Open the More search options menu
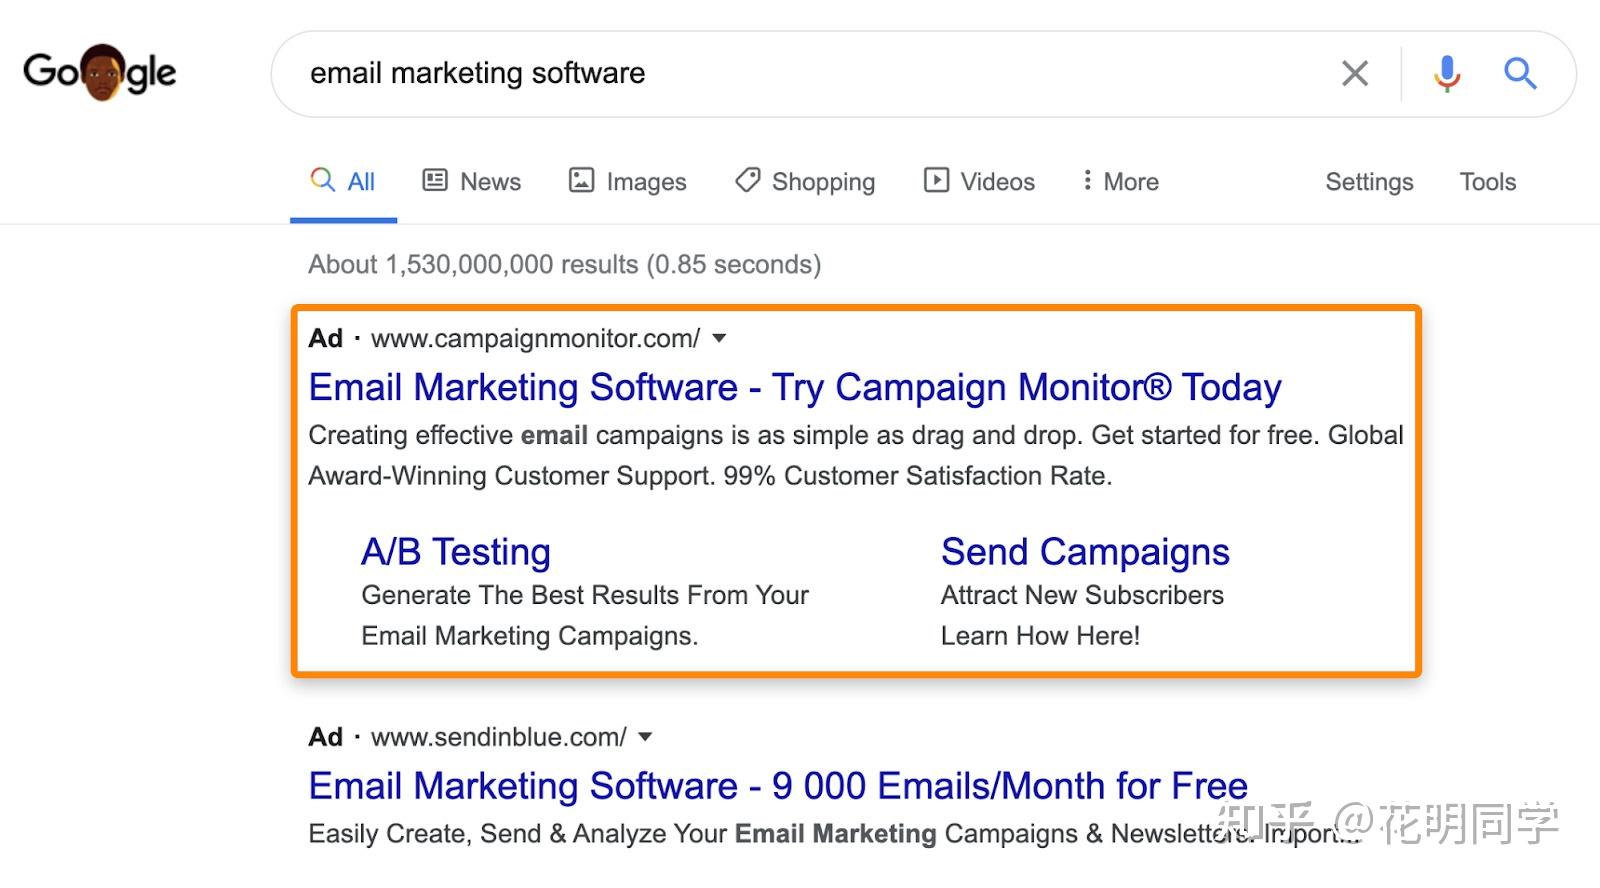 [1121, 181]
